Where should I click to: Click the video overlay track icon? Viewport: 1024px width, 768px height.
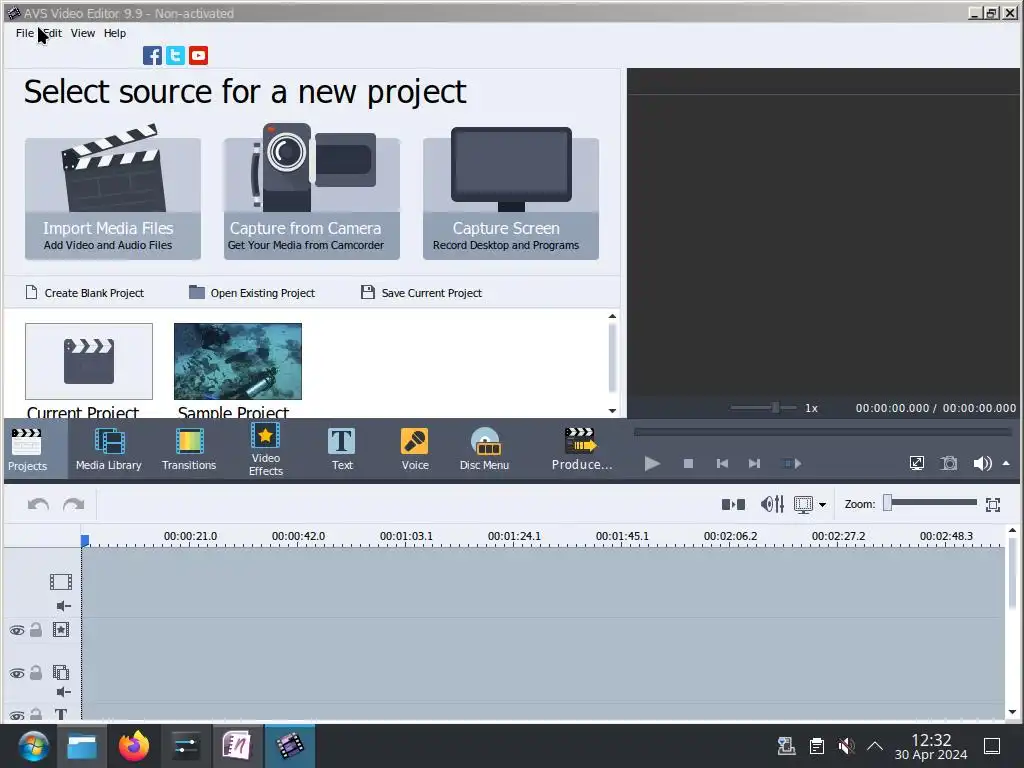click(61, 672)
